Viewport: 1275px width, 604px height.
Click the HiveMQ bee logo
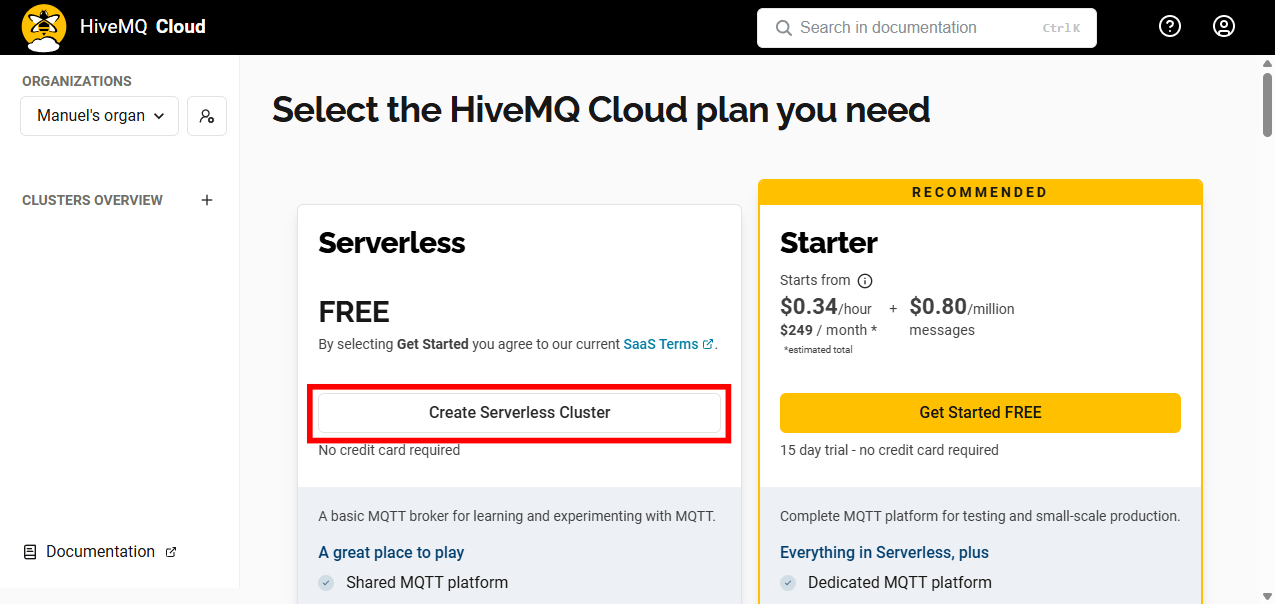43,26
